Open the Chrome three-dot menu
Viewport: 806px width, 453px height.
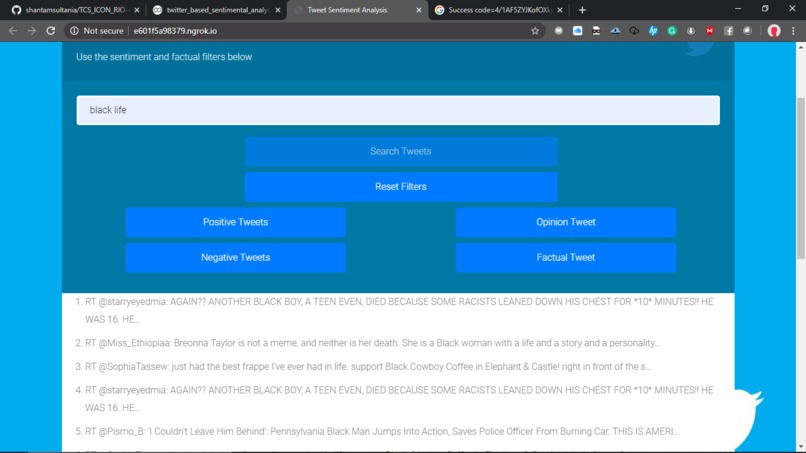(x=793, y=31)
